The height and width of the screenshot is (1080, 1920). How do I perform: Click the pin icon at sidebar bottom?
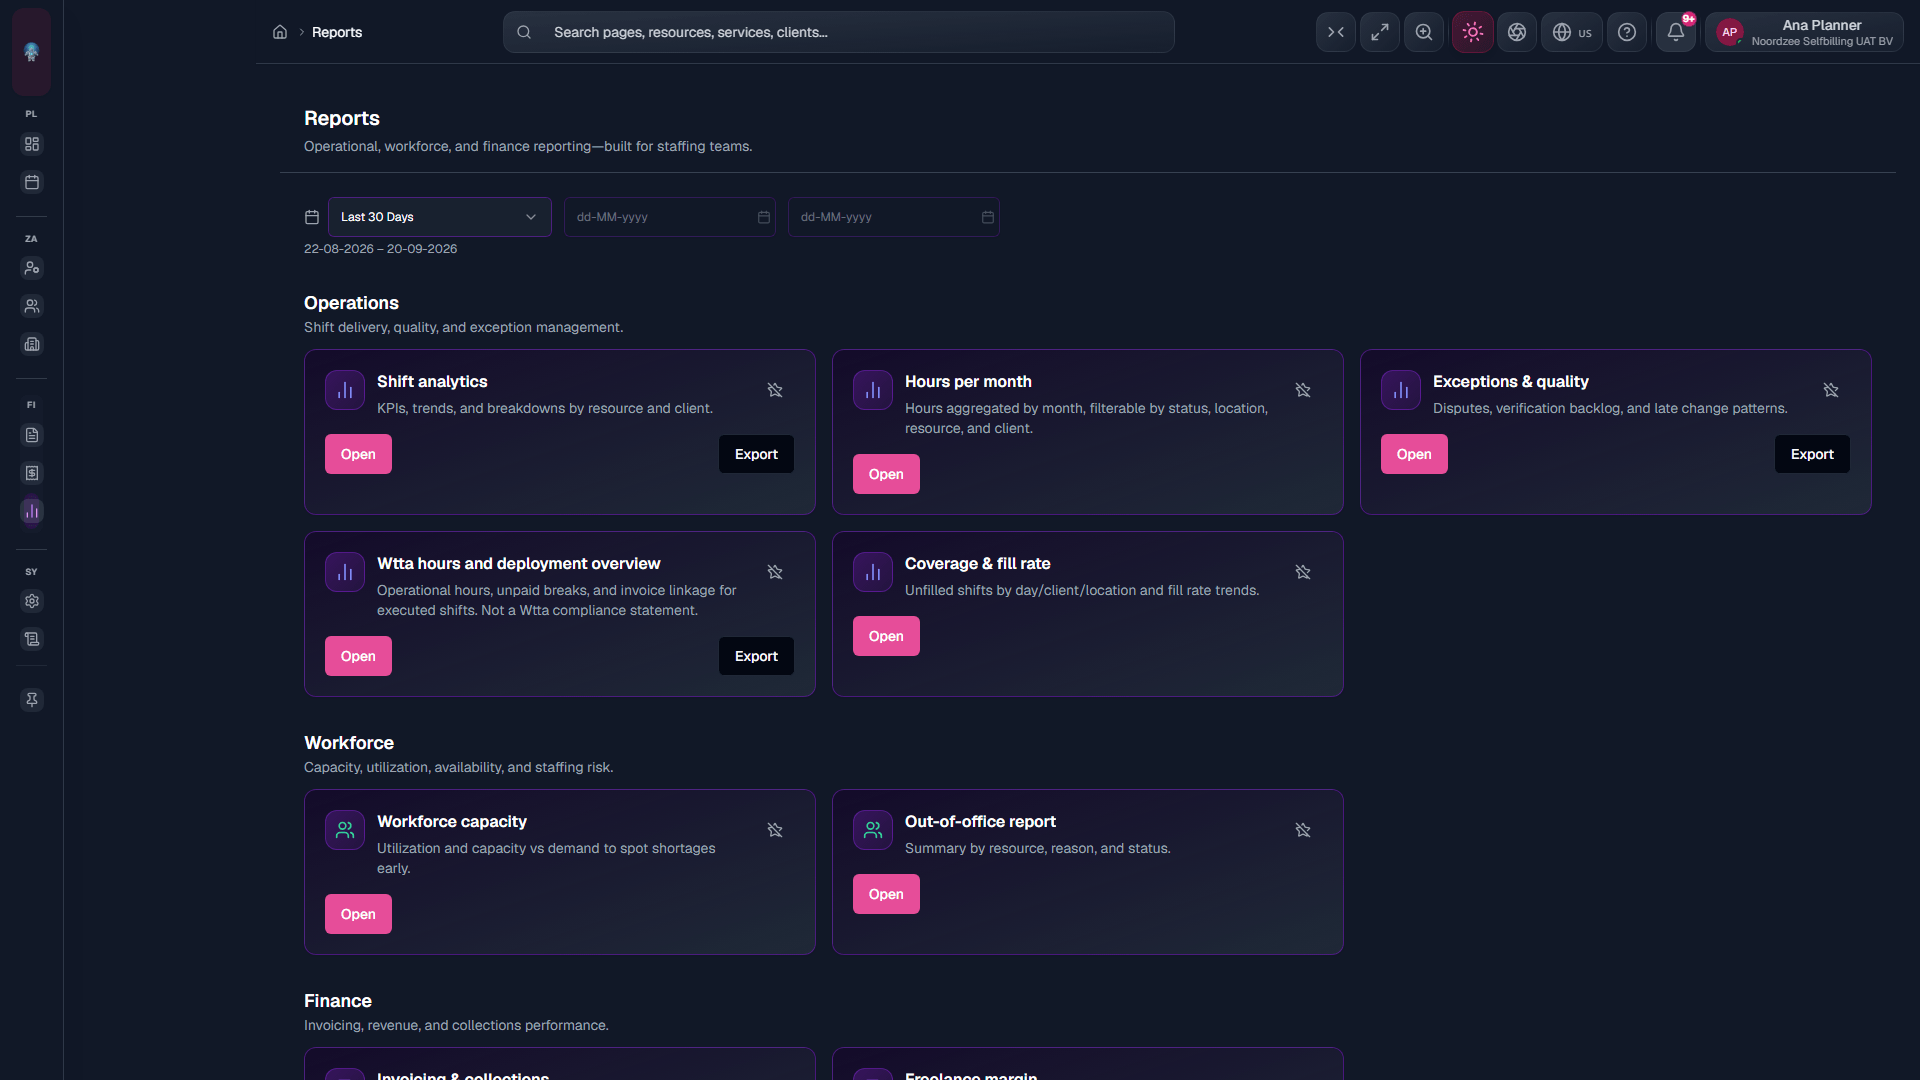(32, 700)
